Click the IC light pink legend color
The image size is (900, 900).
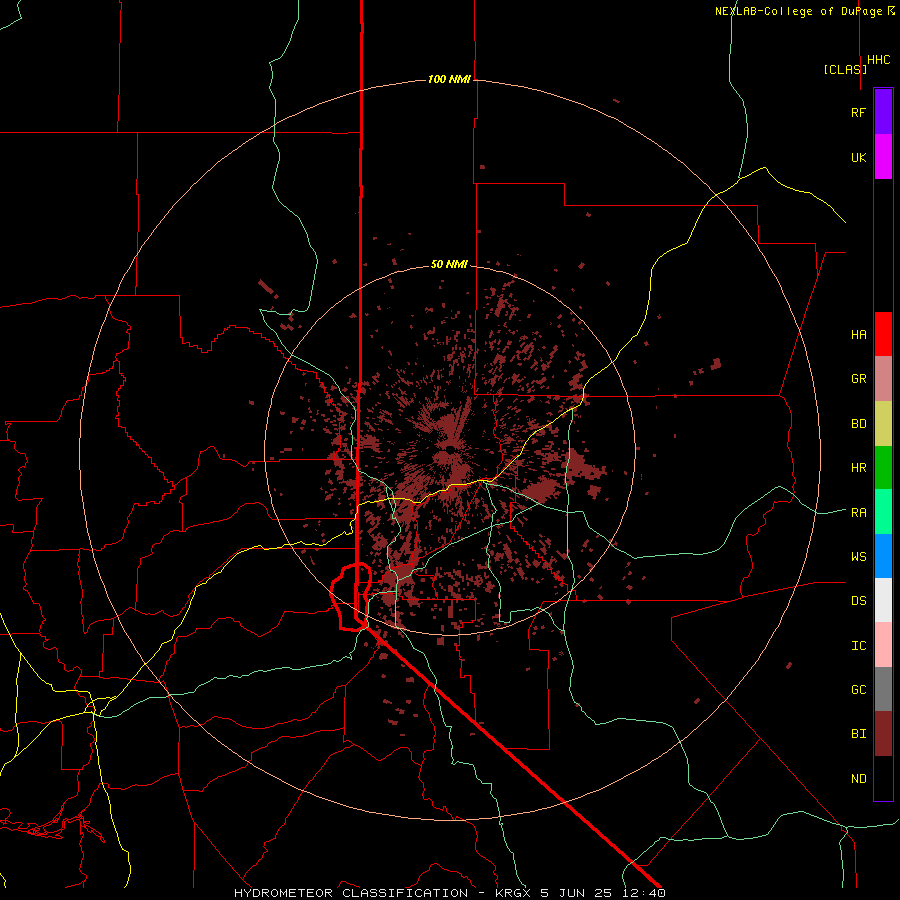[x=883, y=645]
